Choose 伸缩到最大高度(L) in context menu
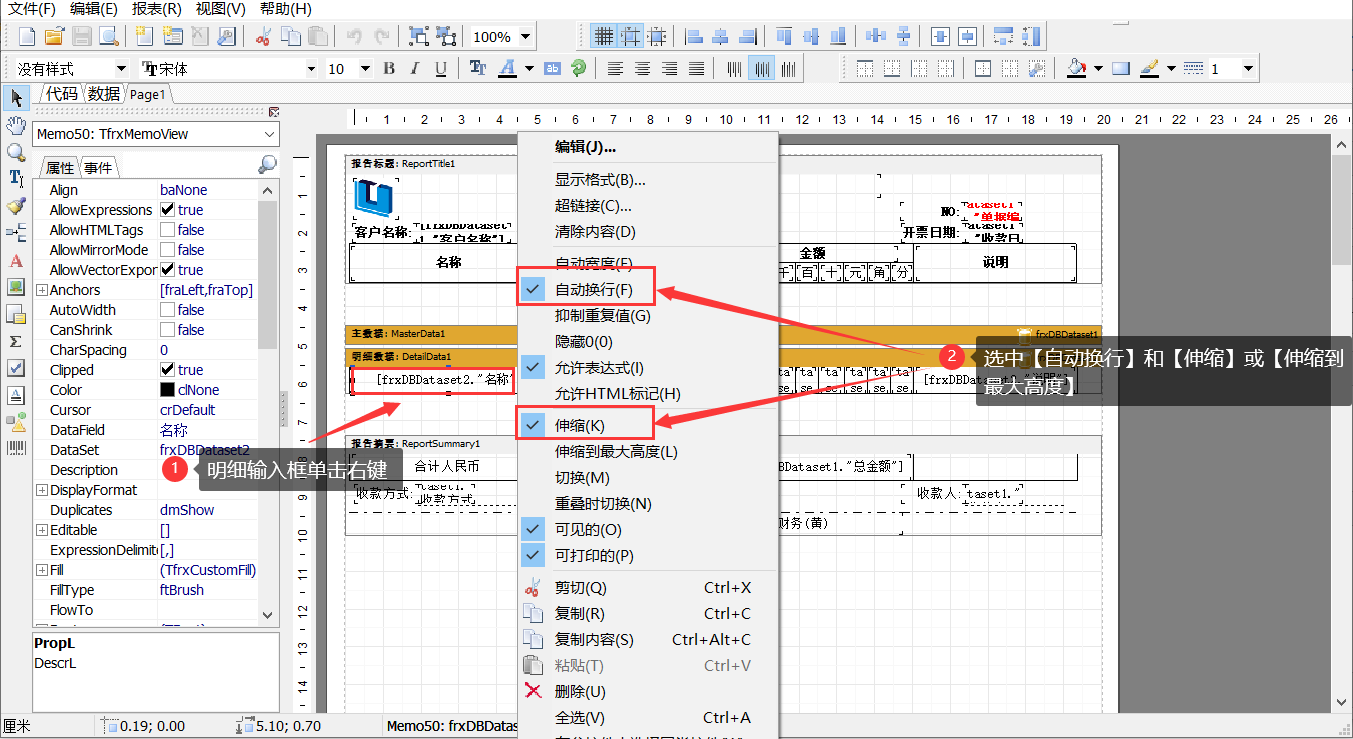 point(616,452)
